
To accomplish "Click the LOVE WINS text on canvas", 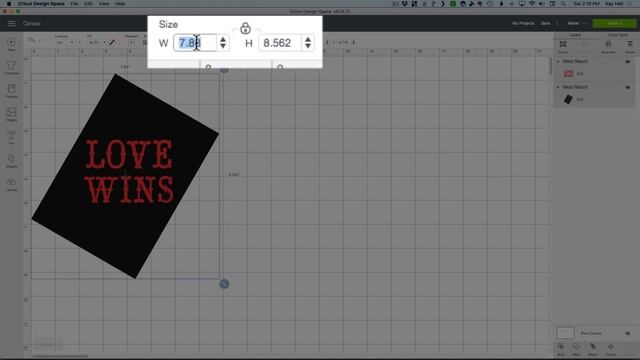I will point(129,171).
